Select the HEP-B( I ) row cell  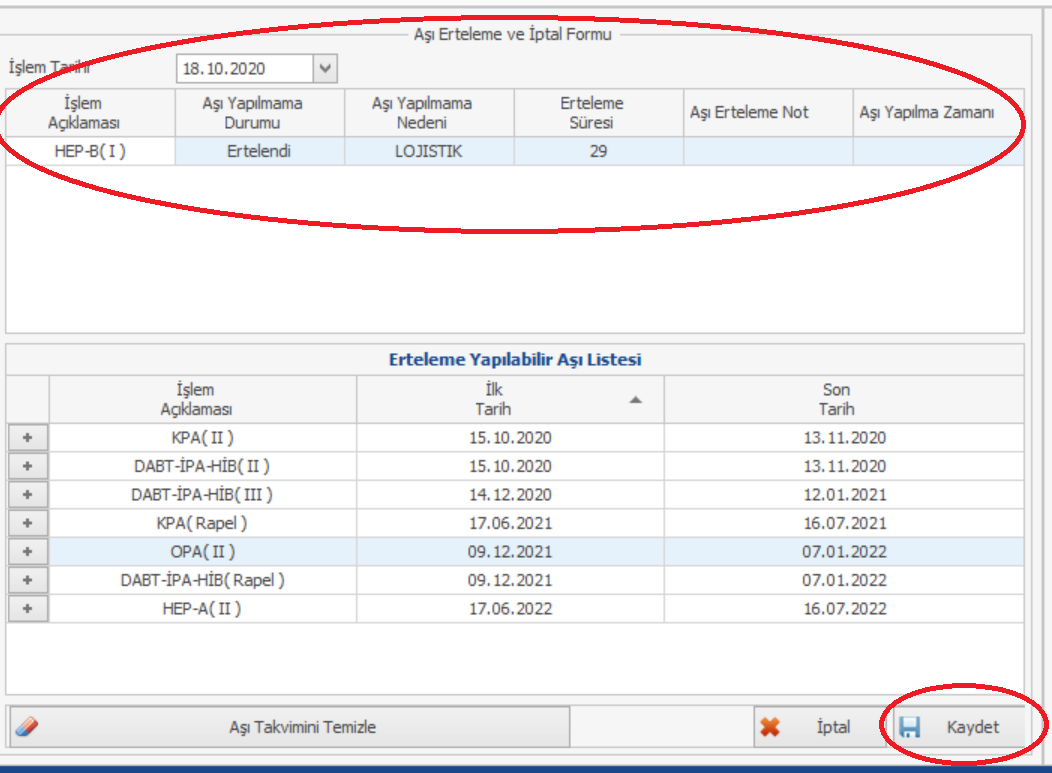(91, 152)
